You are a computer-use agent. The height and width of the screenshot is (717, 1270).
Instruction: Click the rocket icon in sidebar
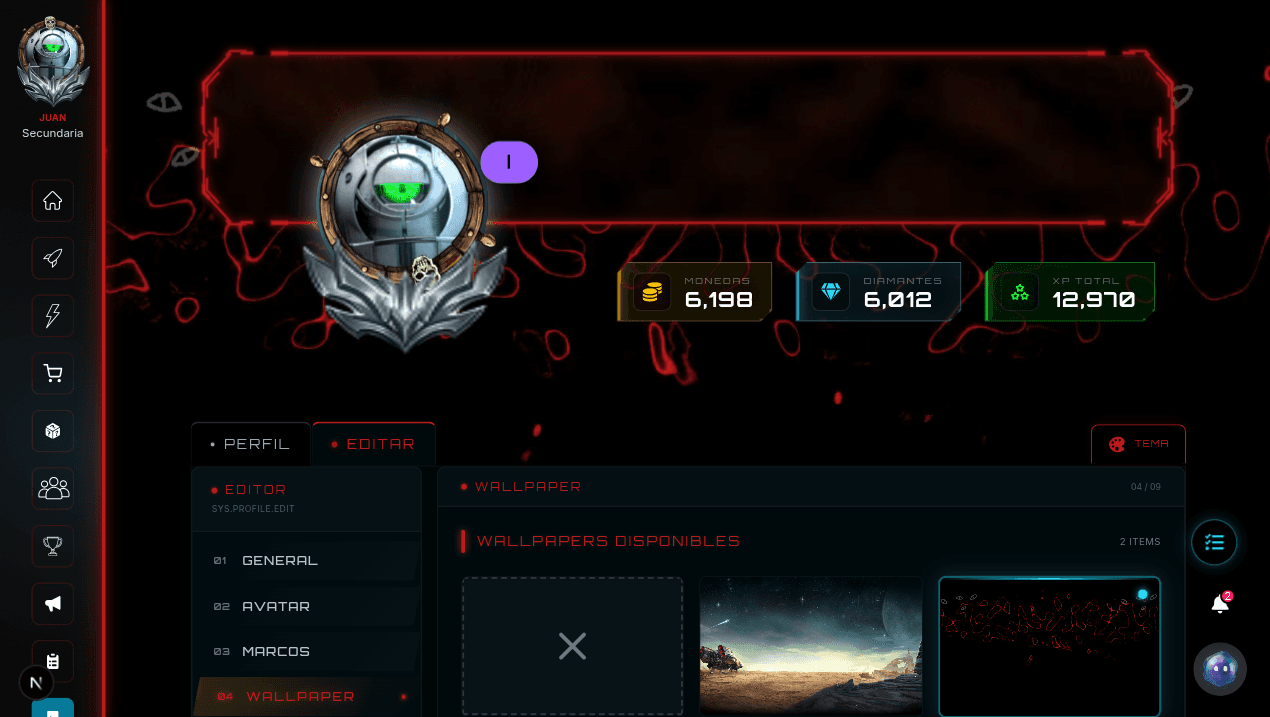53,258
